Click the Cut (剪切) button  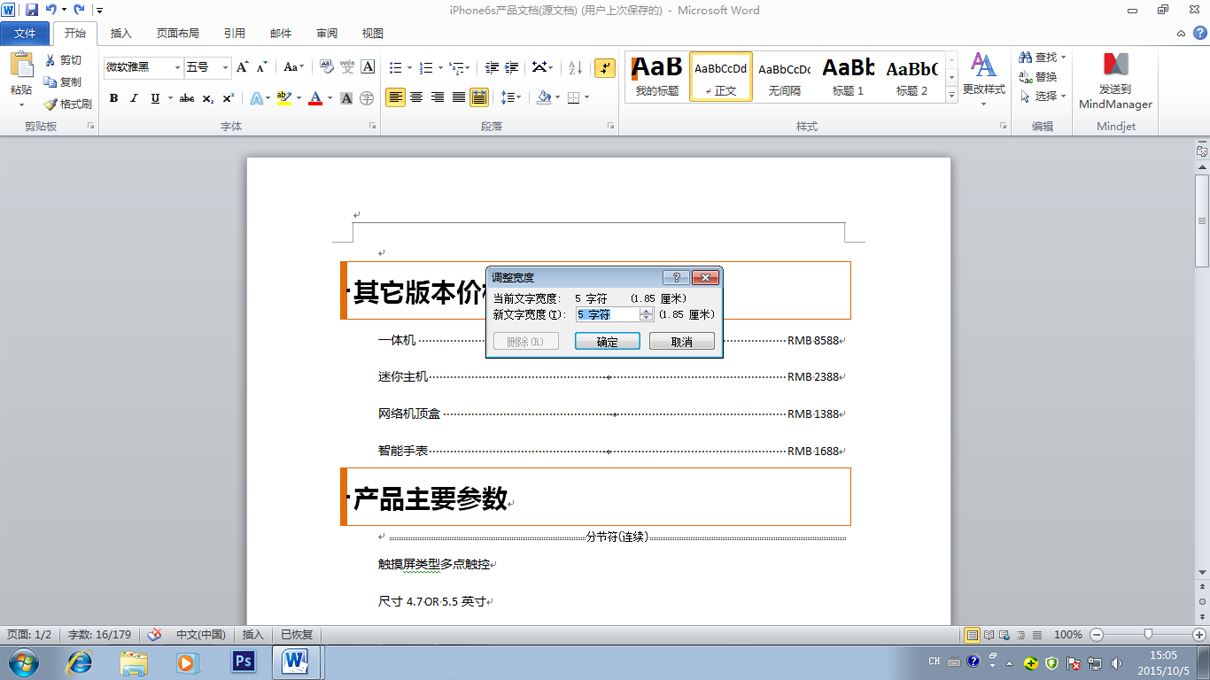coord(63,60)
